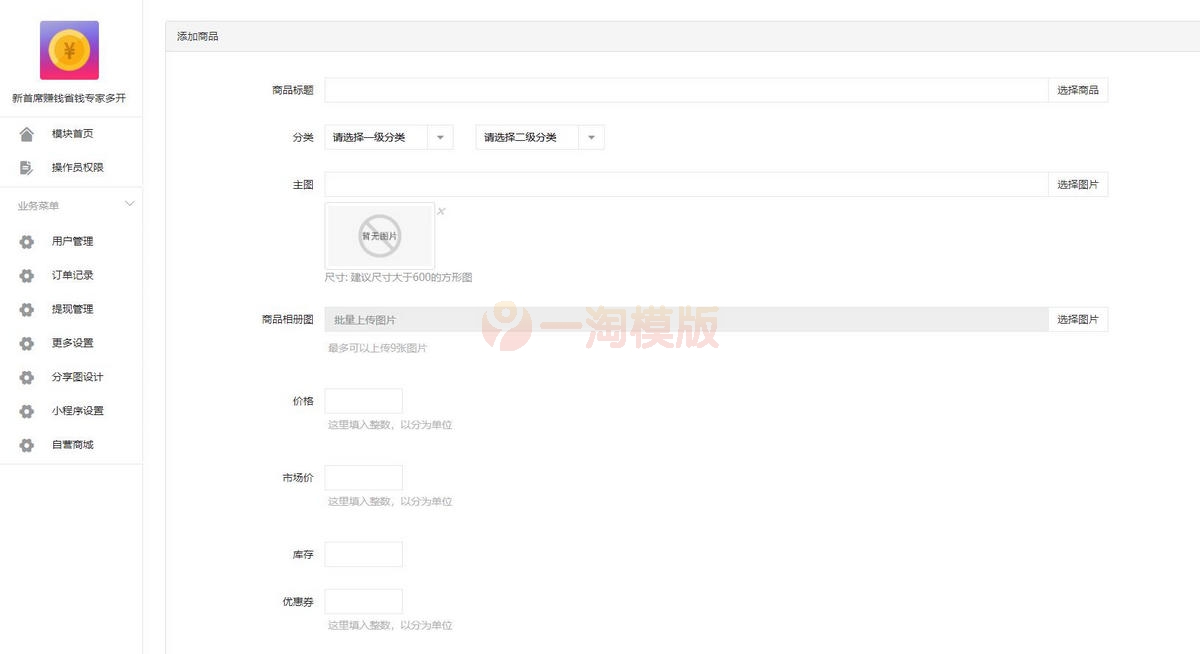
Task: Open the 请选择二级分类 dropdown
Action: click(x=540, y=137)
